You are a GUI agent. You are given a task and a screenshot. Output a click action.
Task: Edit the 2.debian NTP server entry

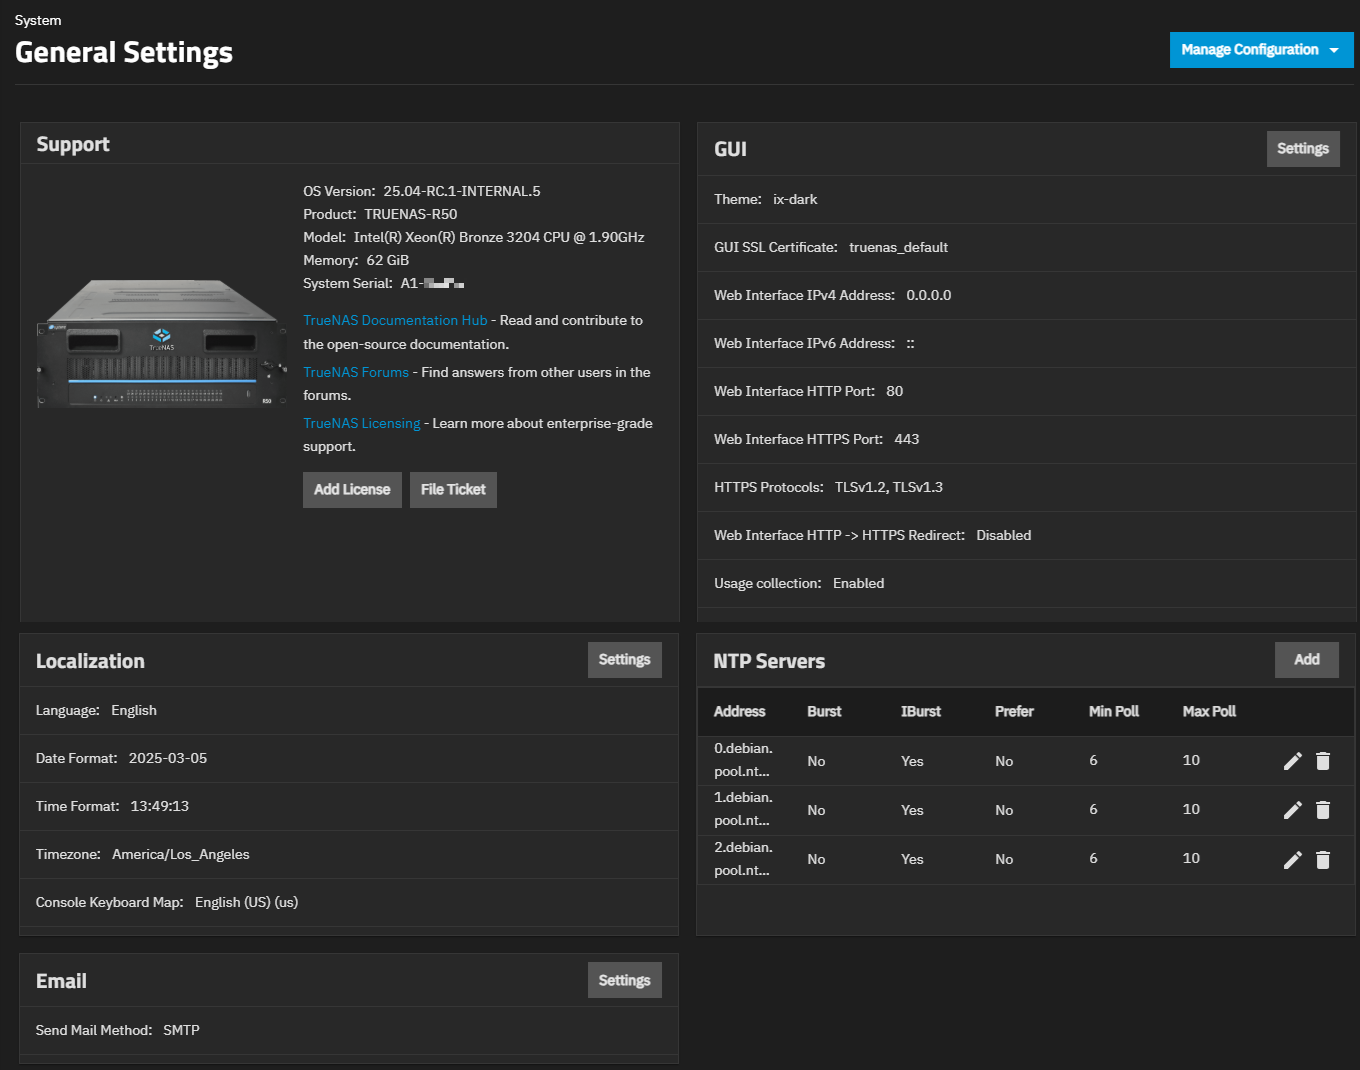click(x=1292, y=859)
